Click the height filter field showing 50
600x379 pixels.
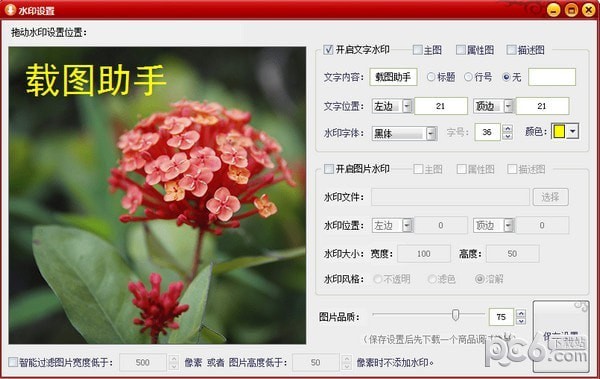(x=316, y=362)
